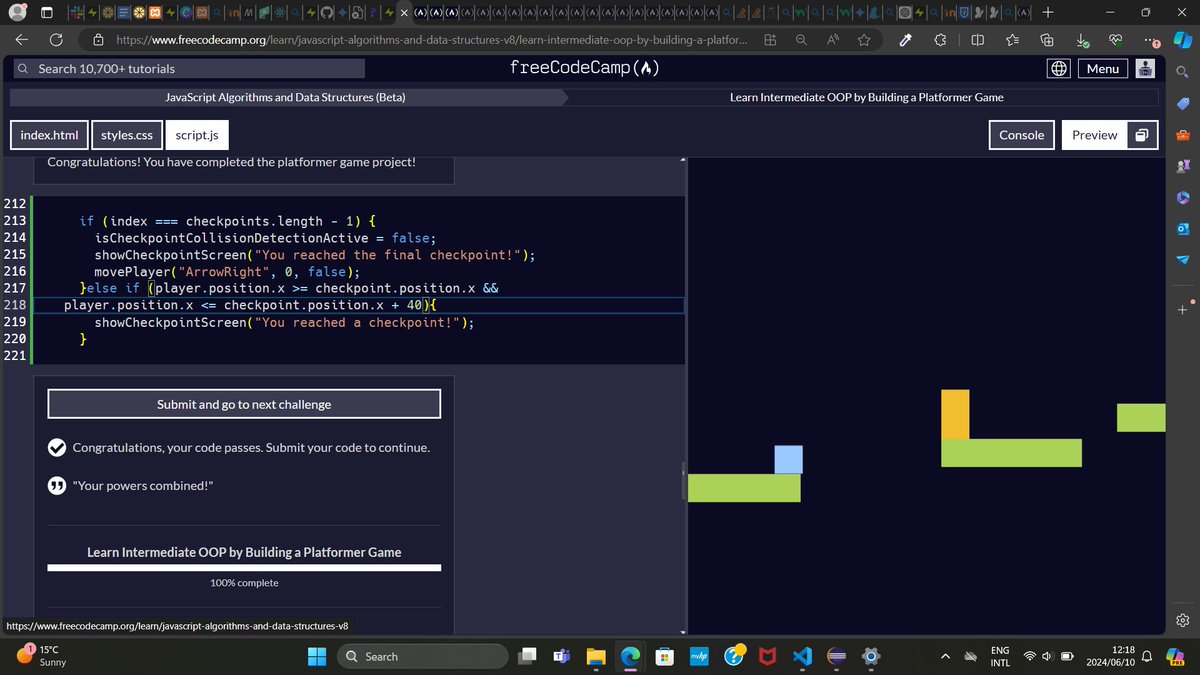The image size is (1200, 675).
Task: Change language with the globe icon
Action: point(1060,69)
